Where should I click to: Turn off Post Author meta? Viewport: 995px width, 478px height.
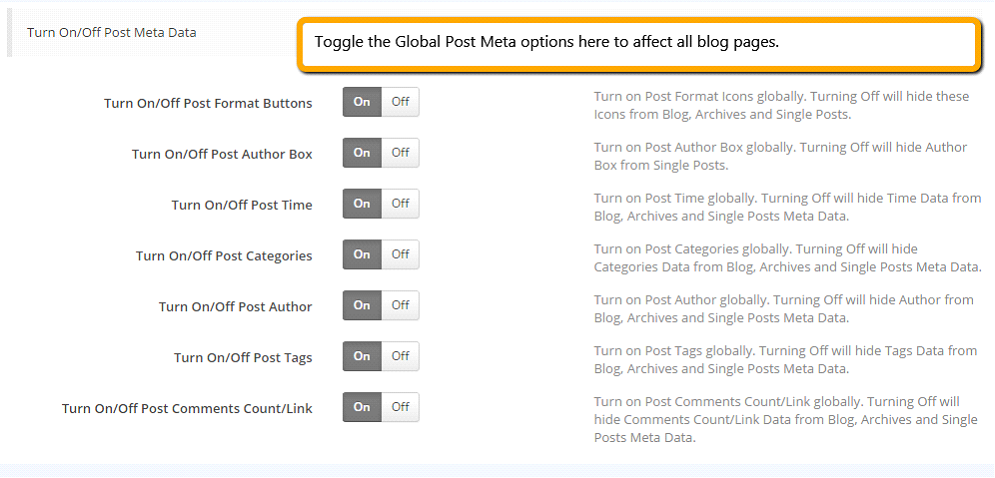(x=400, y=305)
